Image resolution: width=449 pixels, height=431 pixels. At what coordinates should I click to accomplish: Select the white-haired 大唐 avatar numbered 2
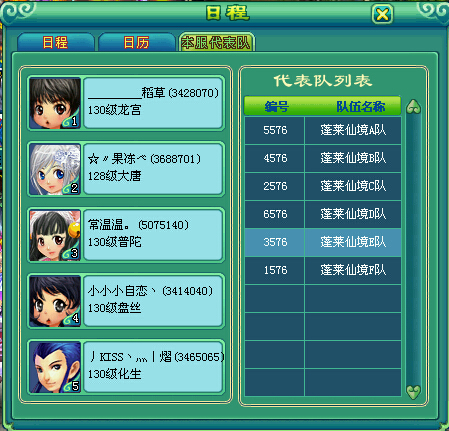55,169
